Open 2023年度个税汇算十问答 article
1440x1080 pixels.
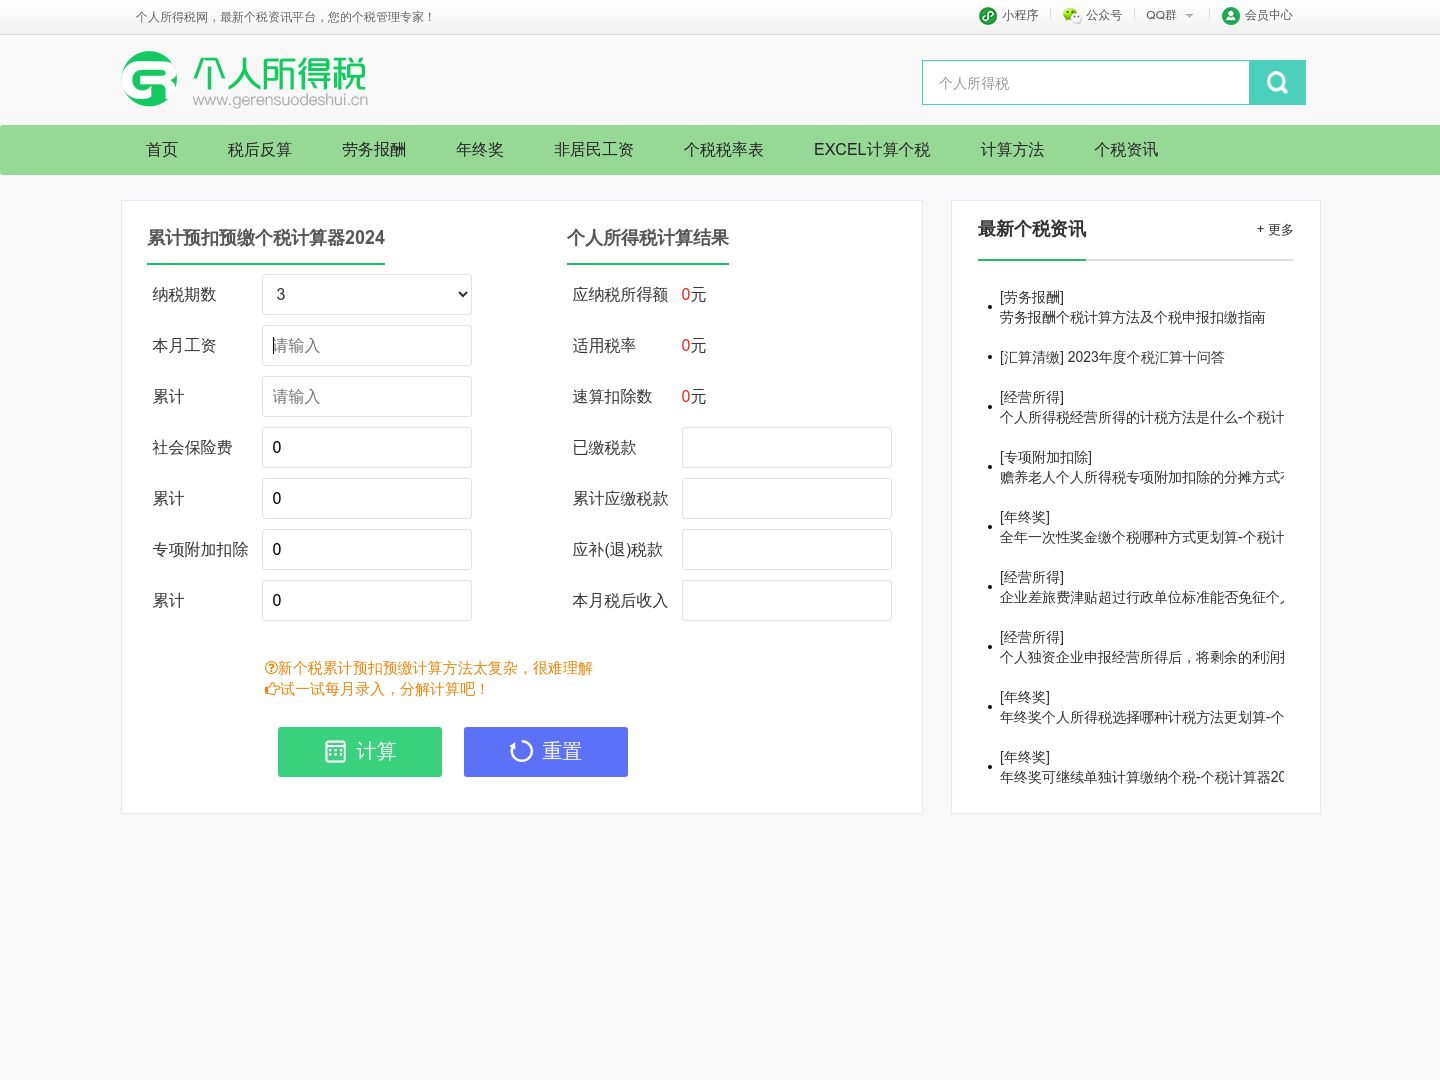click(1146, 358)
